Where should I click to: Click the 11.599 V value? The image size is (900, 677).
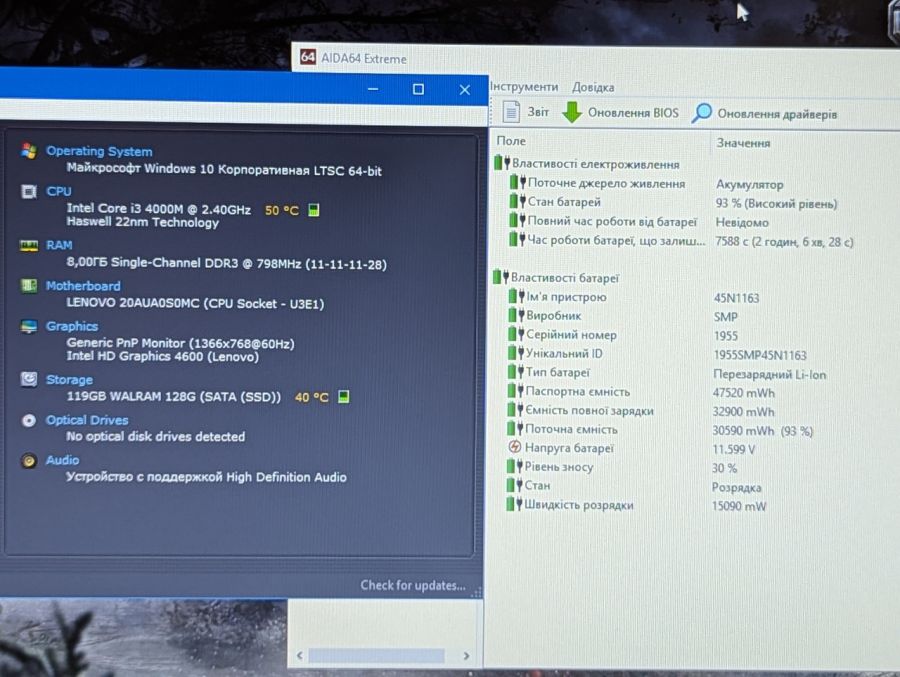click(x=734, y=449)
